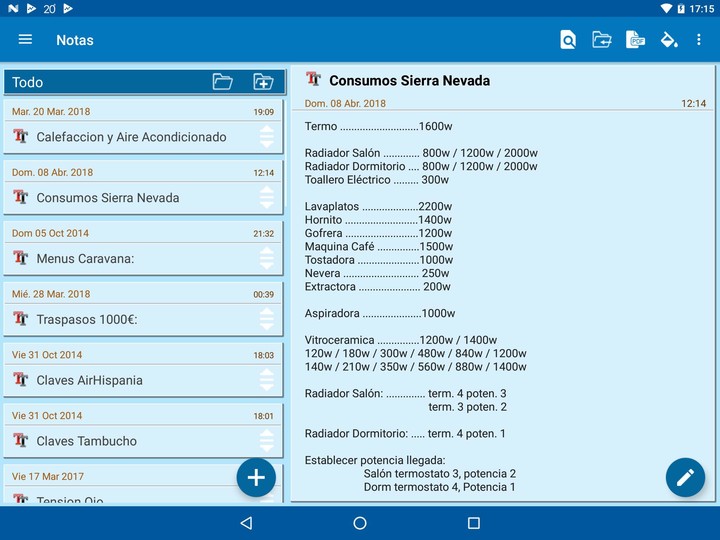Select the Todo folder header
Screen dimensions: 720x540
click(145, 82)
